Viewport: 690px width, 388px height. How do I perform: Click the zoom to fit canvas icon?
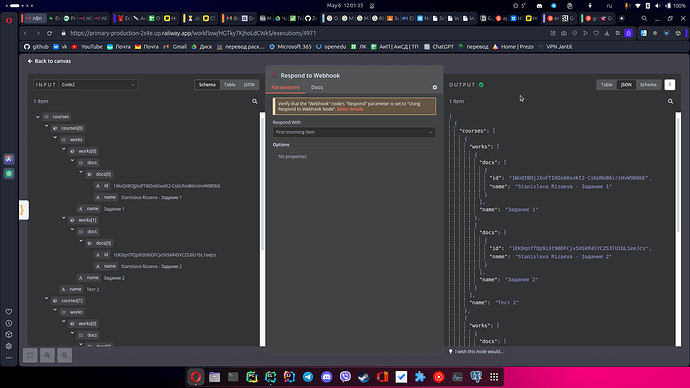[x=30, y=355]
